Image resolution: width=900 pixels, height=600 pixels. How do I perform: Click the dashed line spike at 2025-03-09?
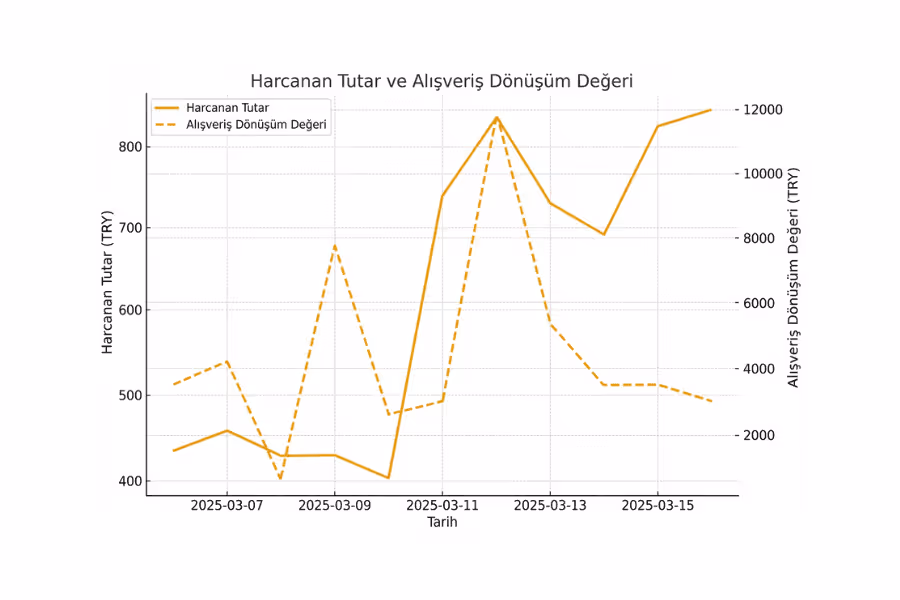point(335,245)
